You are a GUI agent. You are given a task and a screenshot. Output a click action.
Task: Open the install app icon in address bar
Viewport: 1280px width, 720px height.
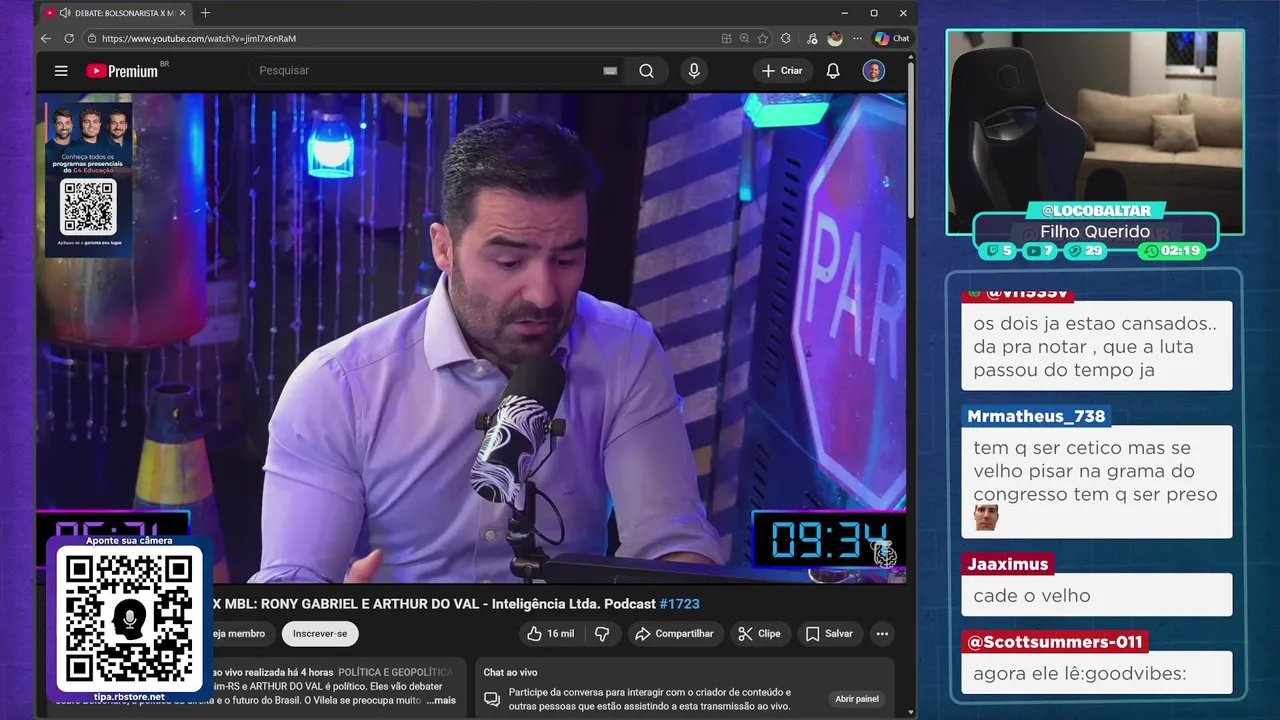[x=727, y=38]
